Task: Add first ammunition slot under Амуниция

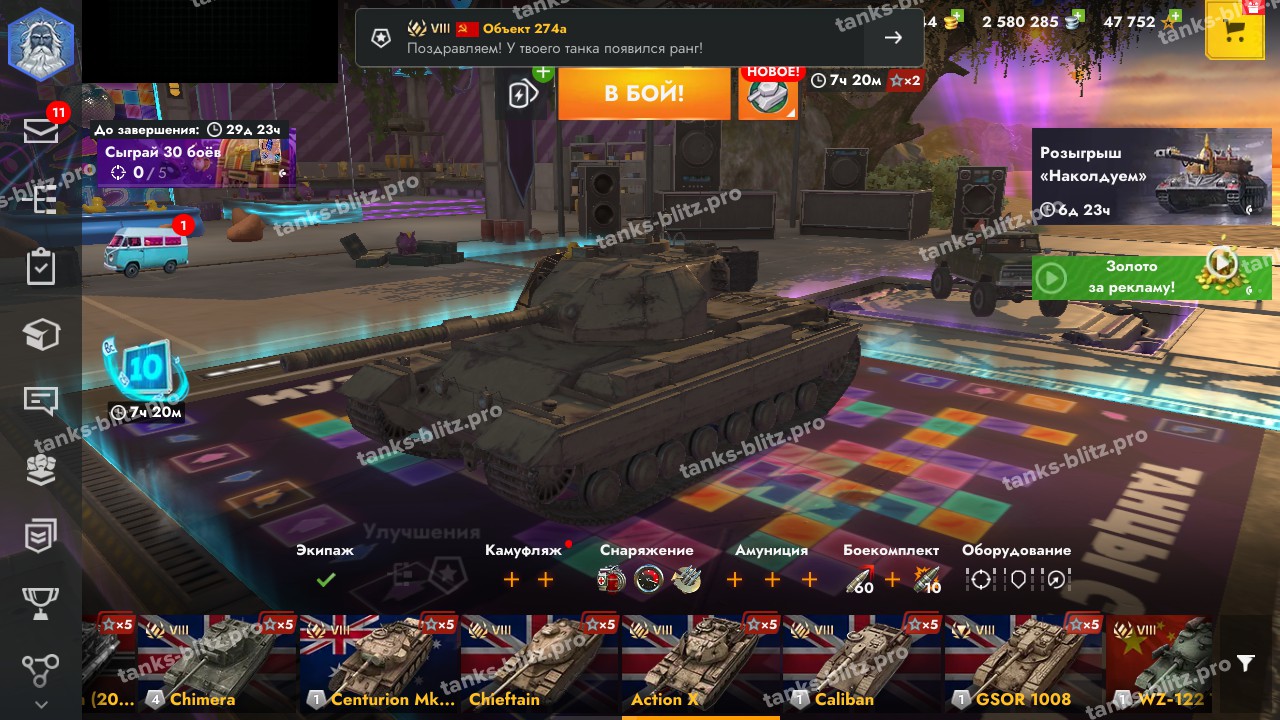Action: pyautogui.click(x=735, y=579)
